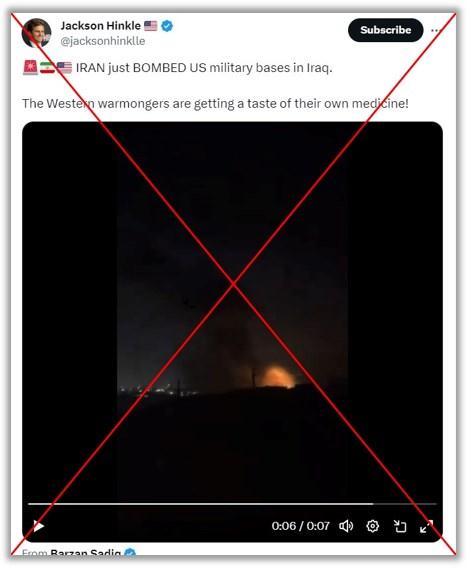This screenshot has height=568, width=467.
Task: Click the red siren emoji in the tweet
Action: 30,67
